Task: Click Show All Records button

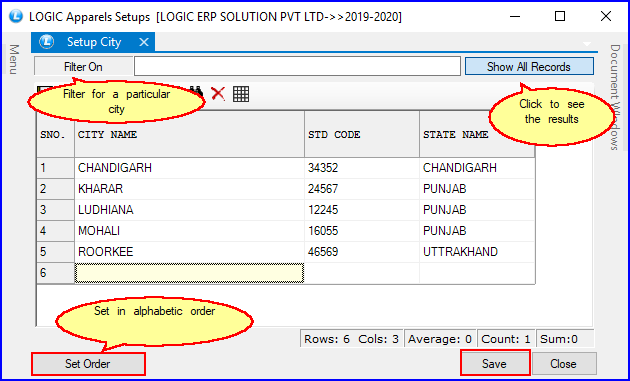Action: pyautogui.click(x=529, y=67)
